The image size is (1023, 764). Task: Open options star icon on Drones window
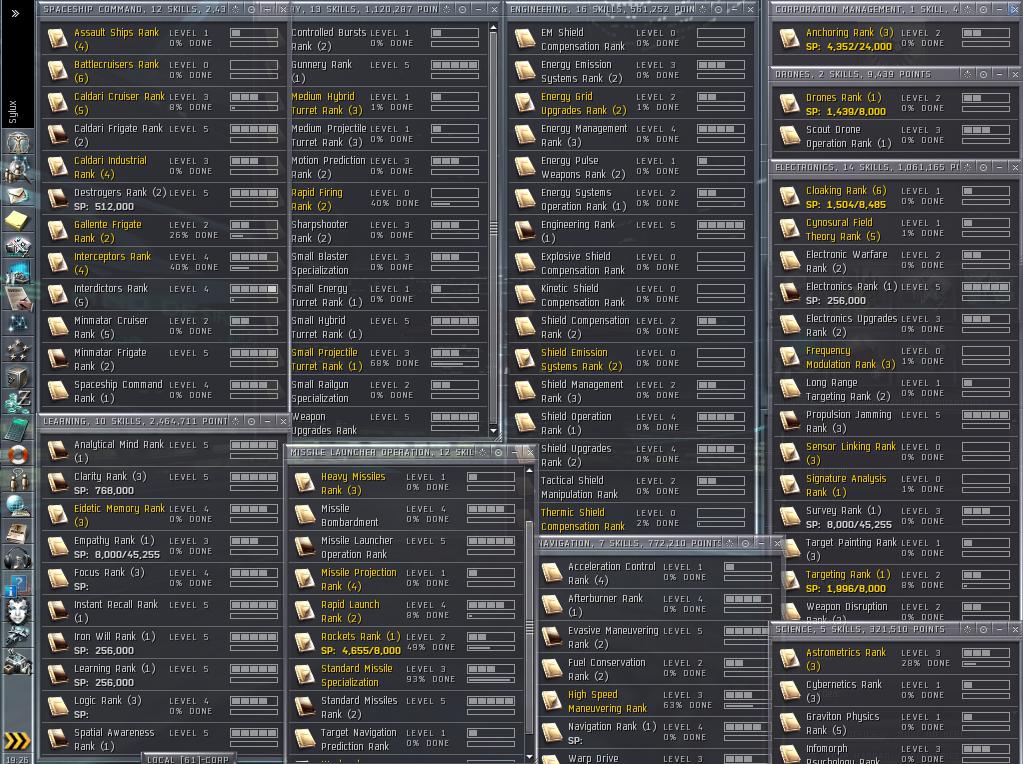click(x=968, y=74)
